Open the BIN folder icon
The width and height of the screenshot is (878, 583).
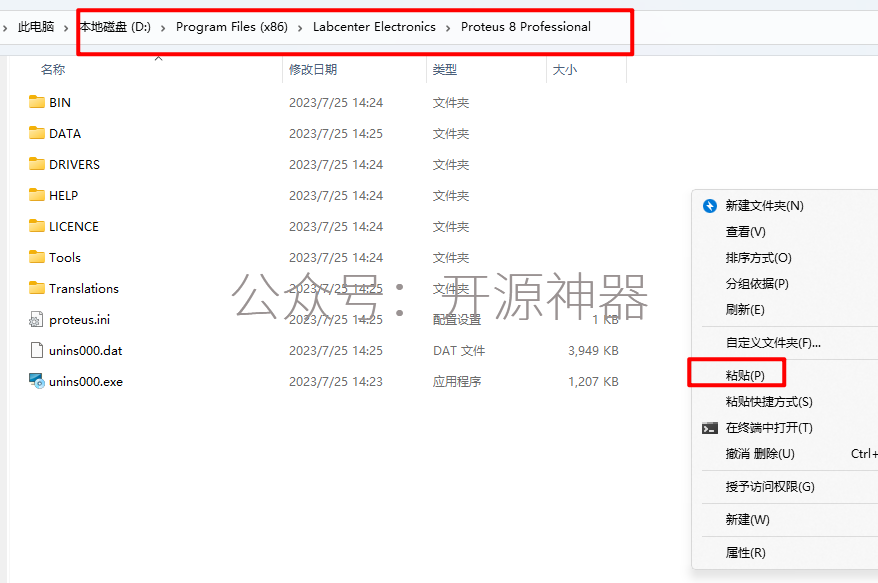pos(37,102)
